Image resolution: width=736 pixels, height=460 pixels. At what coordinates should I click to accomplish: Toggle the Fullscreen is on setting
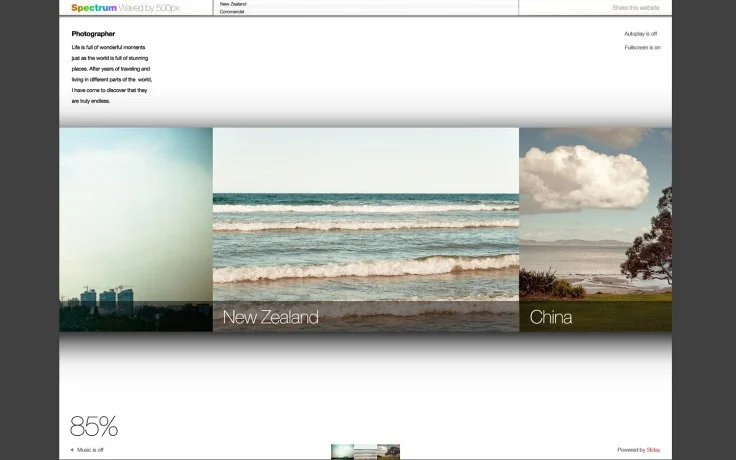(642, 47)
